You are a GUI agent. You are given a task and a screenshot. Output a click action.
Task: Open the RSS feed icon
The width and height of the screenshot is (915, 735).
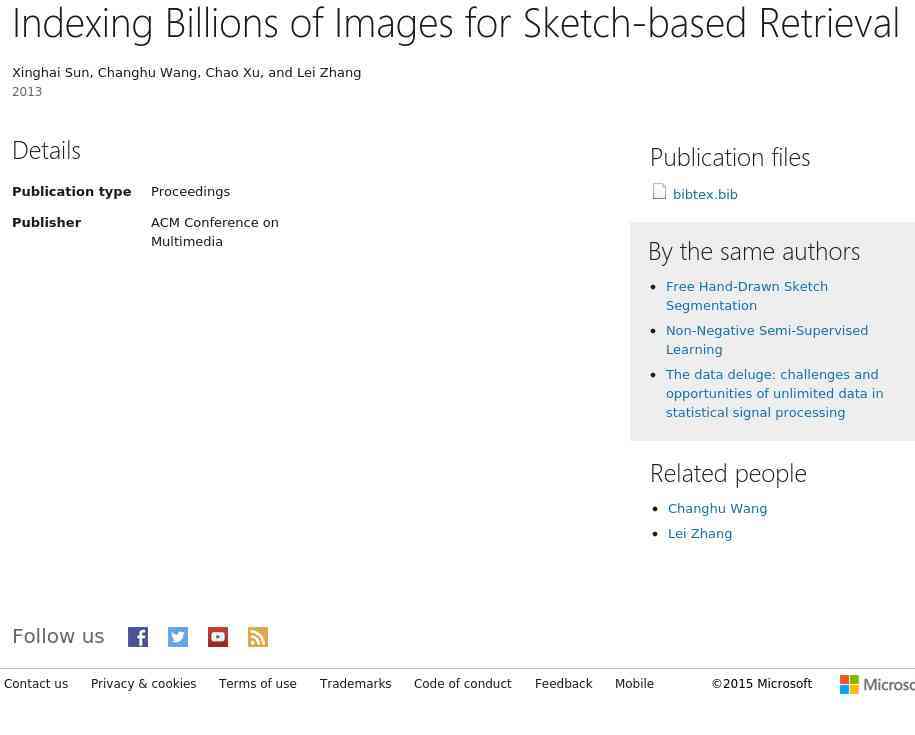pos(258,637)
